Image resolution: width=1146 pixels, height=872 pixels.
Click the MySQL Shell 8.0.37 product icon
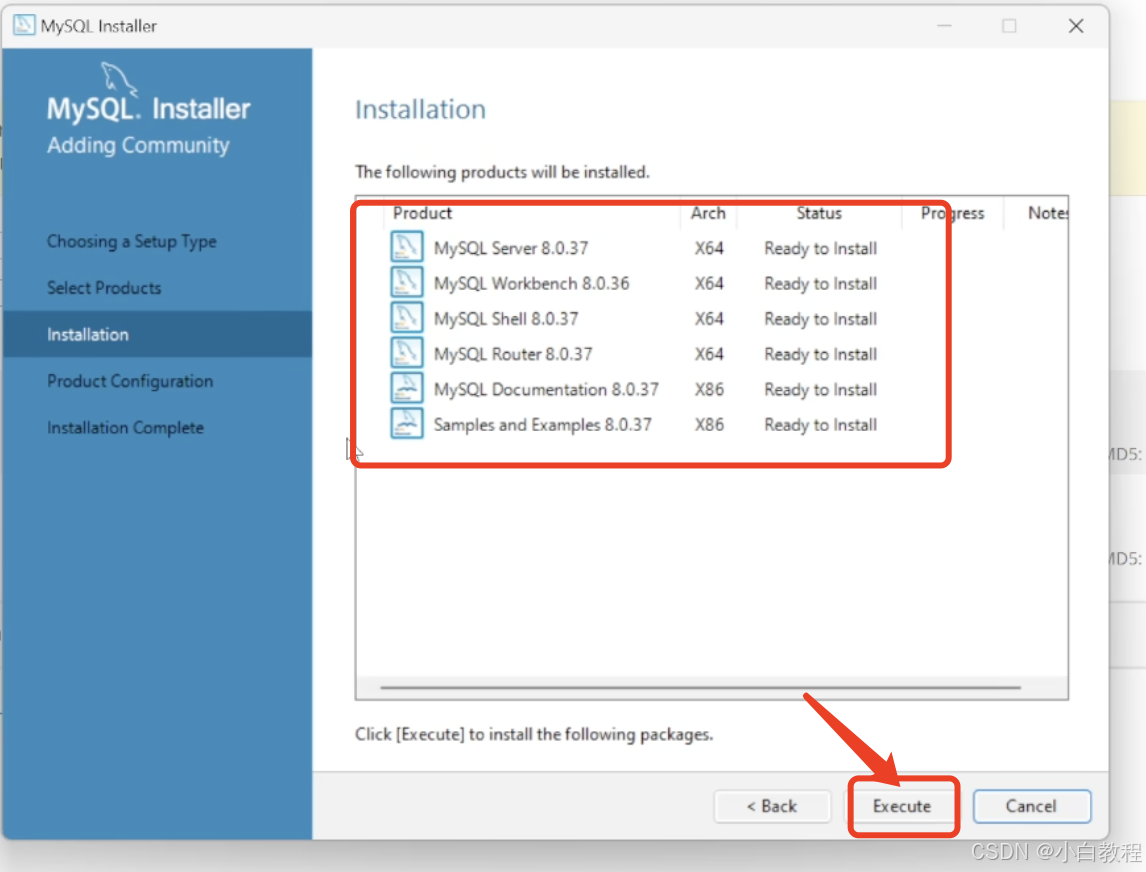click(x=406, y=318)
